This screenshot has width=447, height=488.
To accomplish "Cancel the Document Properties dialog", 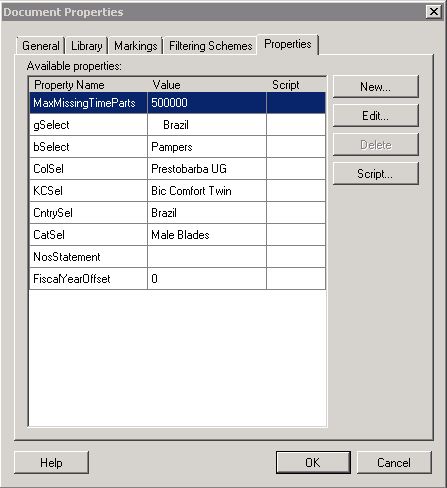I will tap(394, 462).
